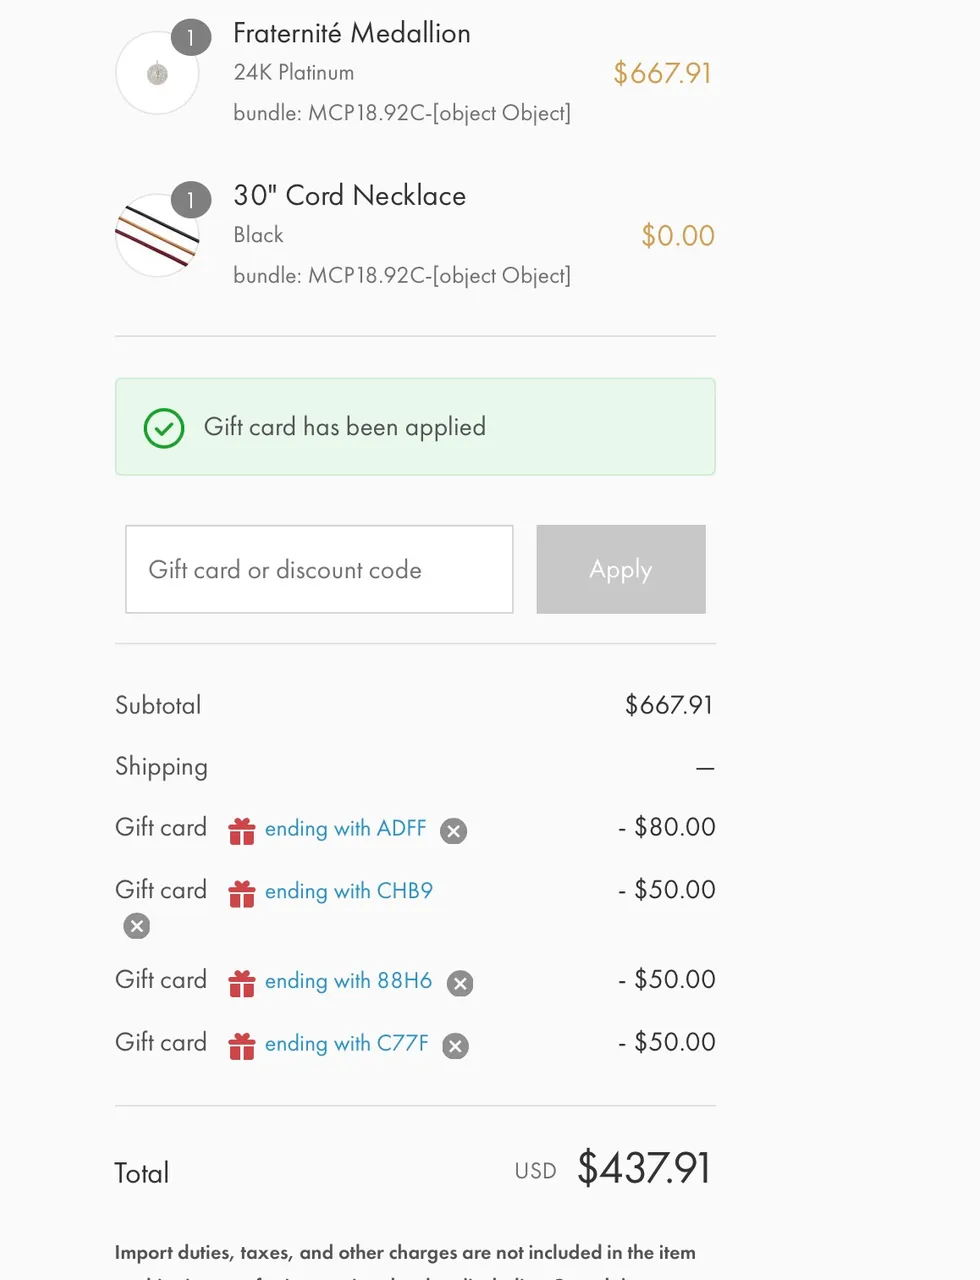Focus the gift card or discount code field
The image size is (980, 1280).
(319, 569)
